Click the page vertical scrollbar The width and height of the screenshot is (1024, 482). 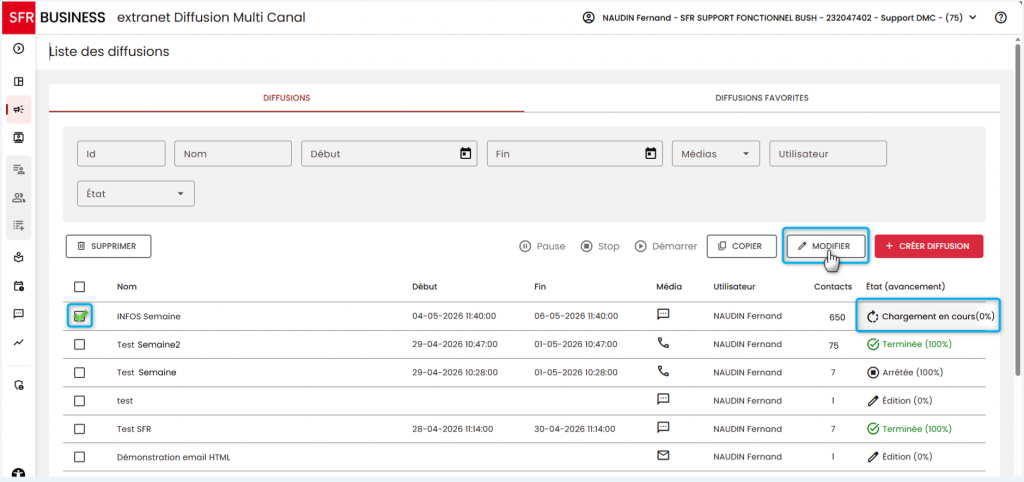point(1017,209)
